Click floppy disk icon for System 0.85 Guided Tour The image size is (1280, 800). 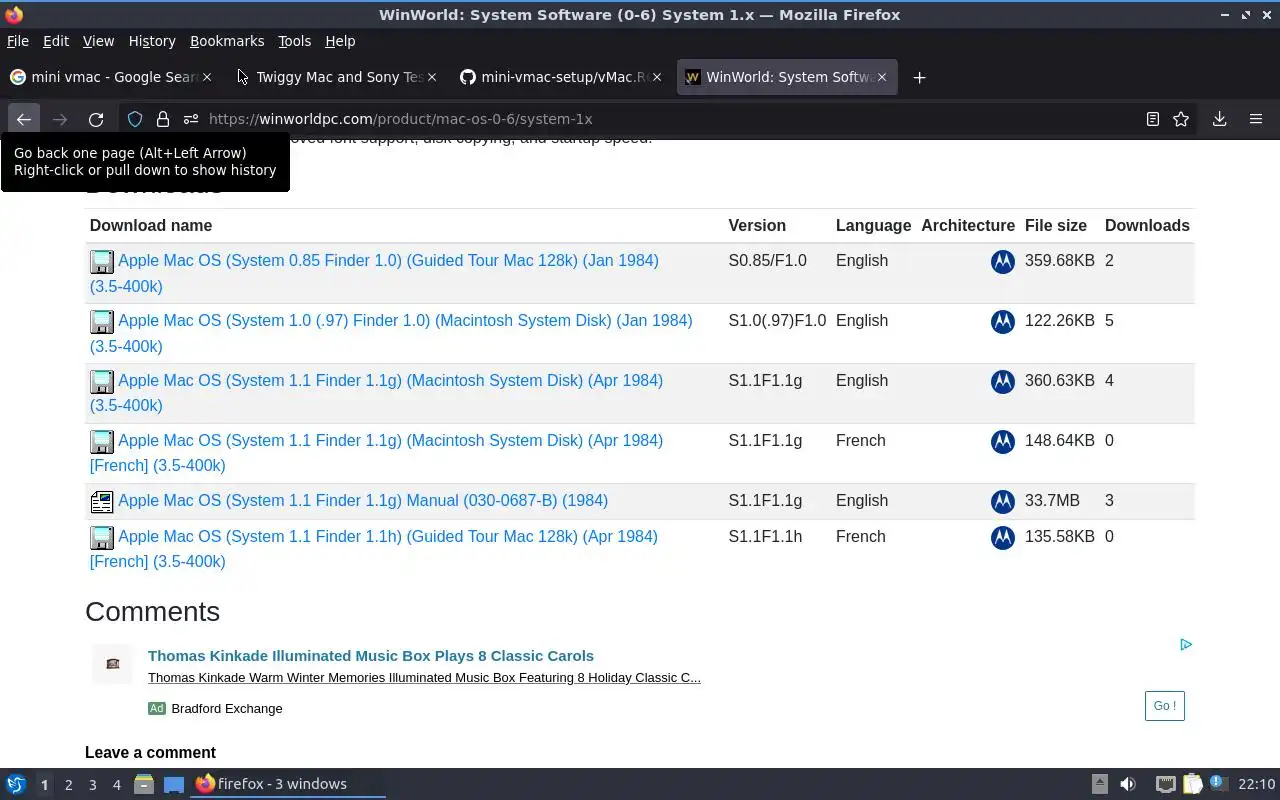coord(102,262)
